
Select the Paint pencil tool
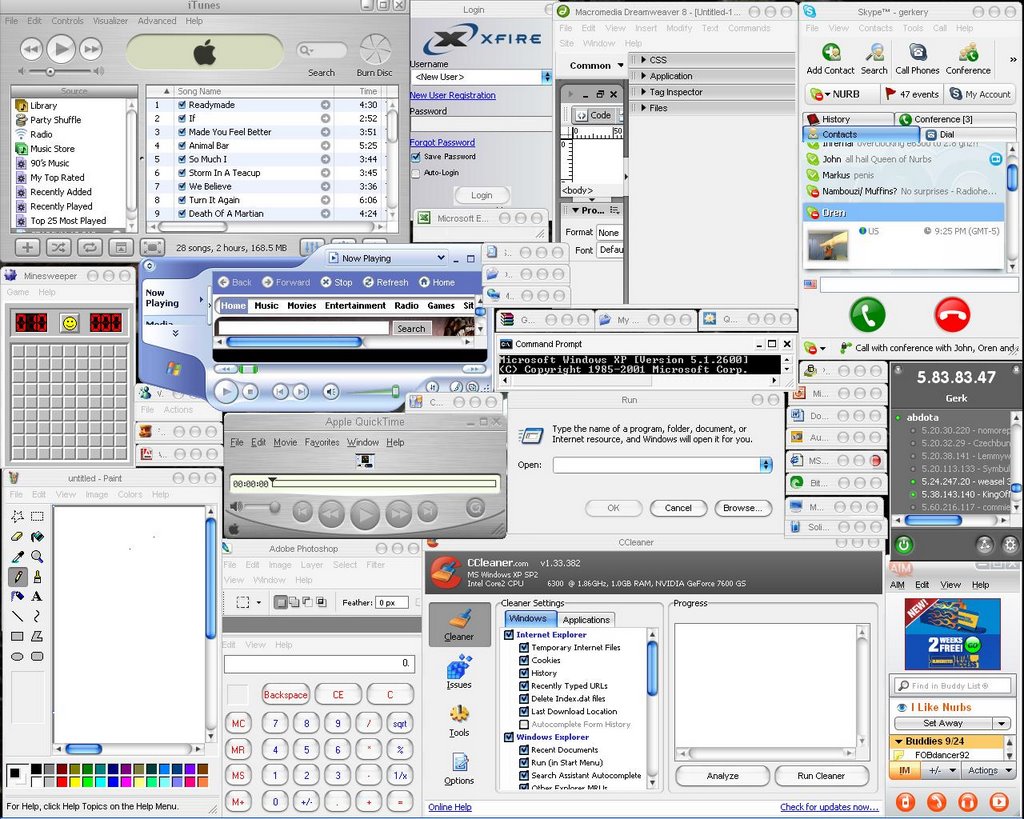[18, 577]
